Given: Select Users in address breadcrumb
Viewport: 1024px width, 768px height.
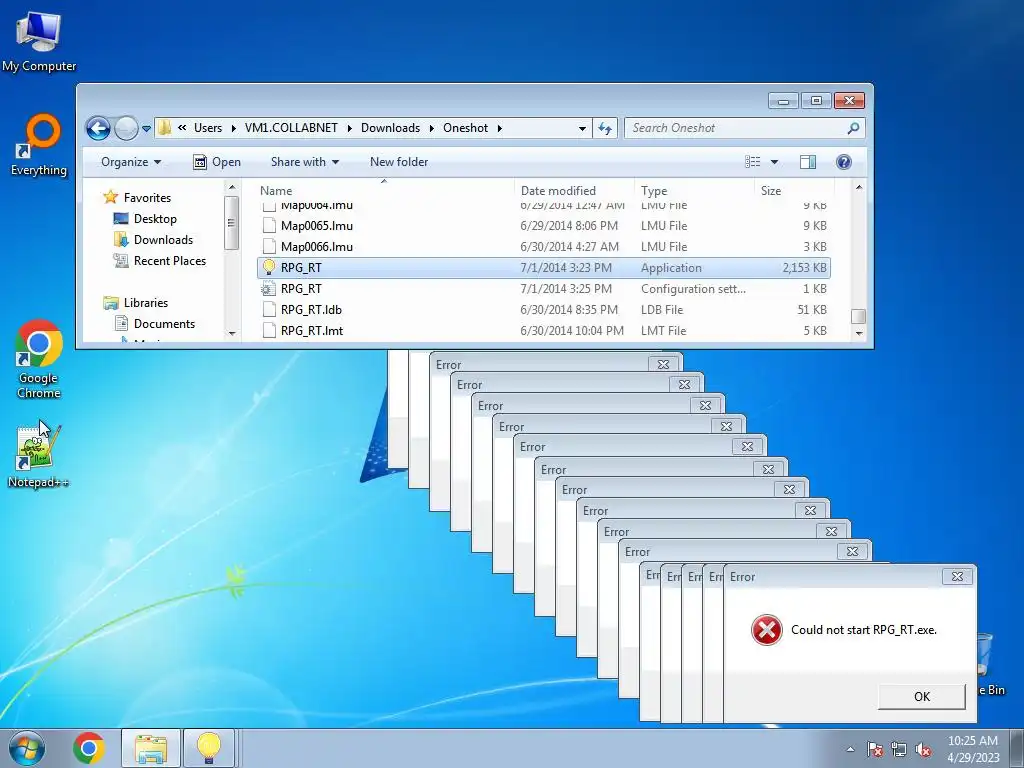Looking at the screenshot, I should pyautogui.click(x=208, y=128).
